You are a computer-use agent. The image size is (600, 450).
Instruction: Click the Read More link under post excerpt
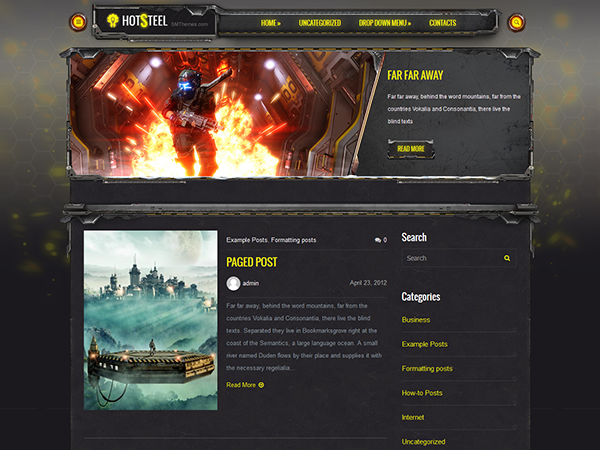click(245, 385)
